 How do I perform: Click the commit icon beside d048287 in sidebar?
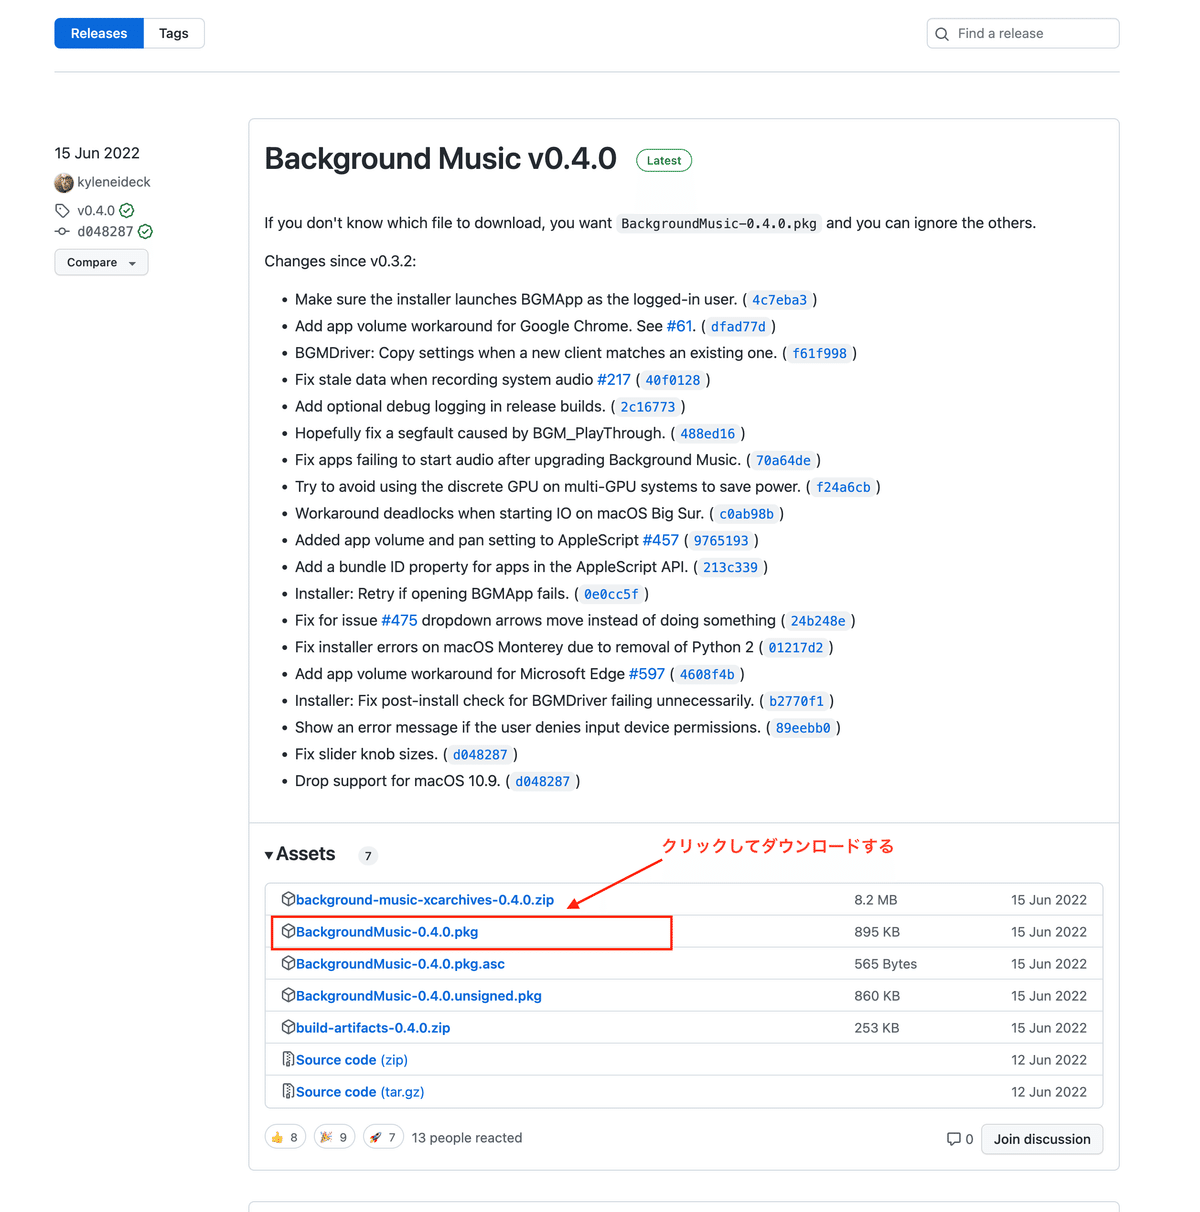click(x=62, y=232)
